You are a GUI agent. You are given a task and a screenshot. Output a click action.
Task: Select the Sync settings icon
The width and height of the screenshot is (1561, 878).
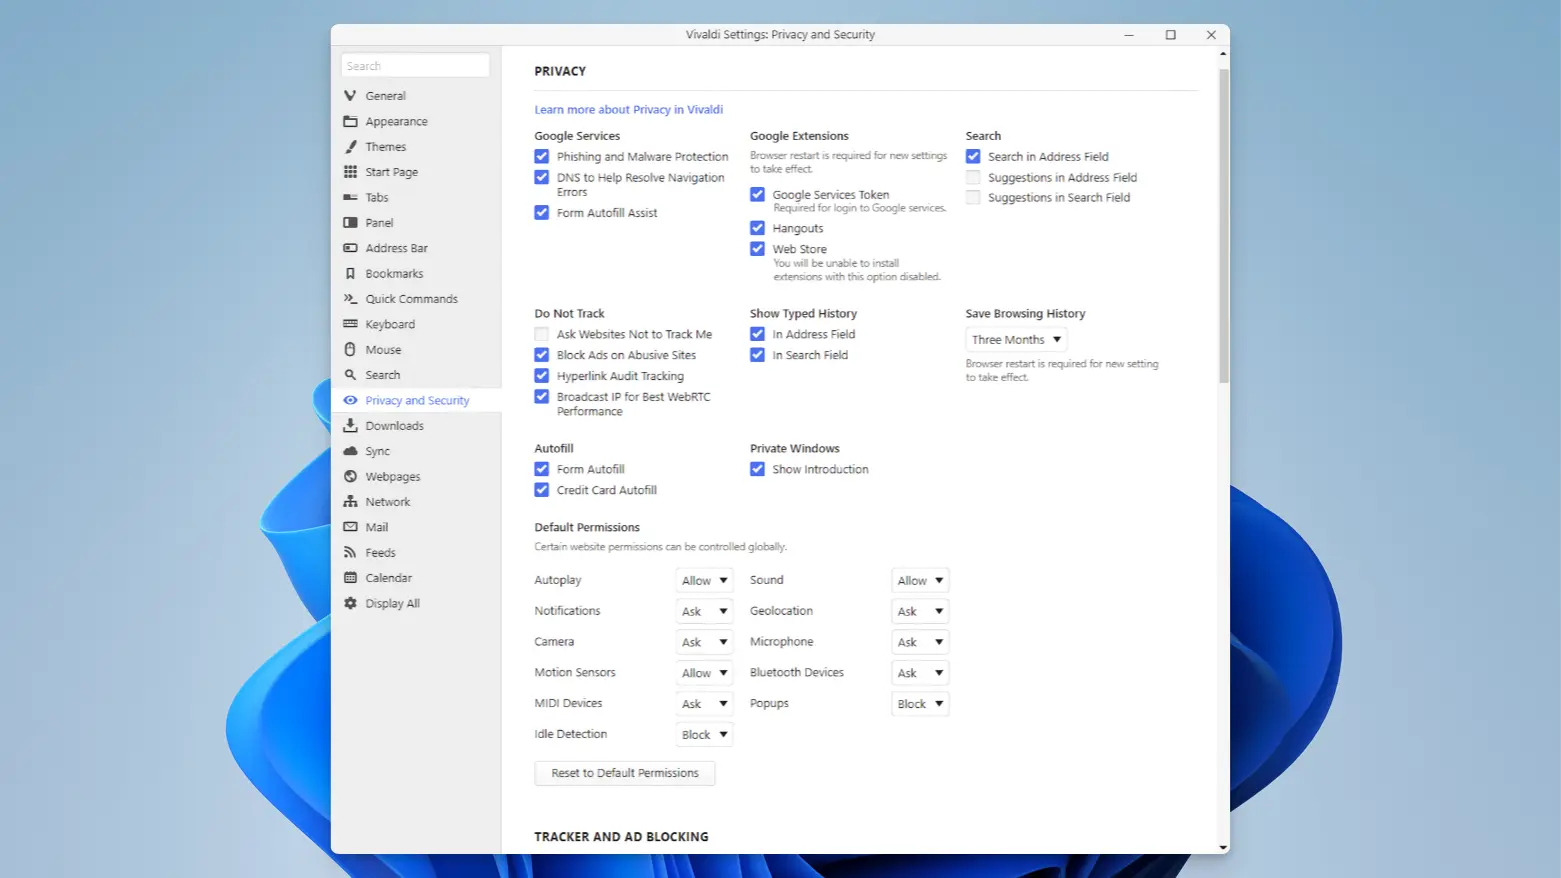click(x=378, y=451)
